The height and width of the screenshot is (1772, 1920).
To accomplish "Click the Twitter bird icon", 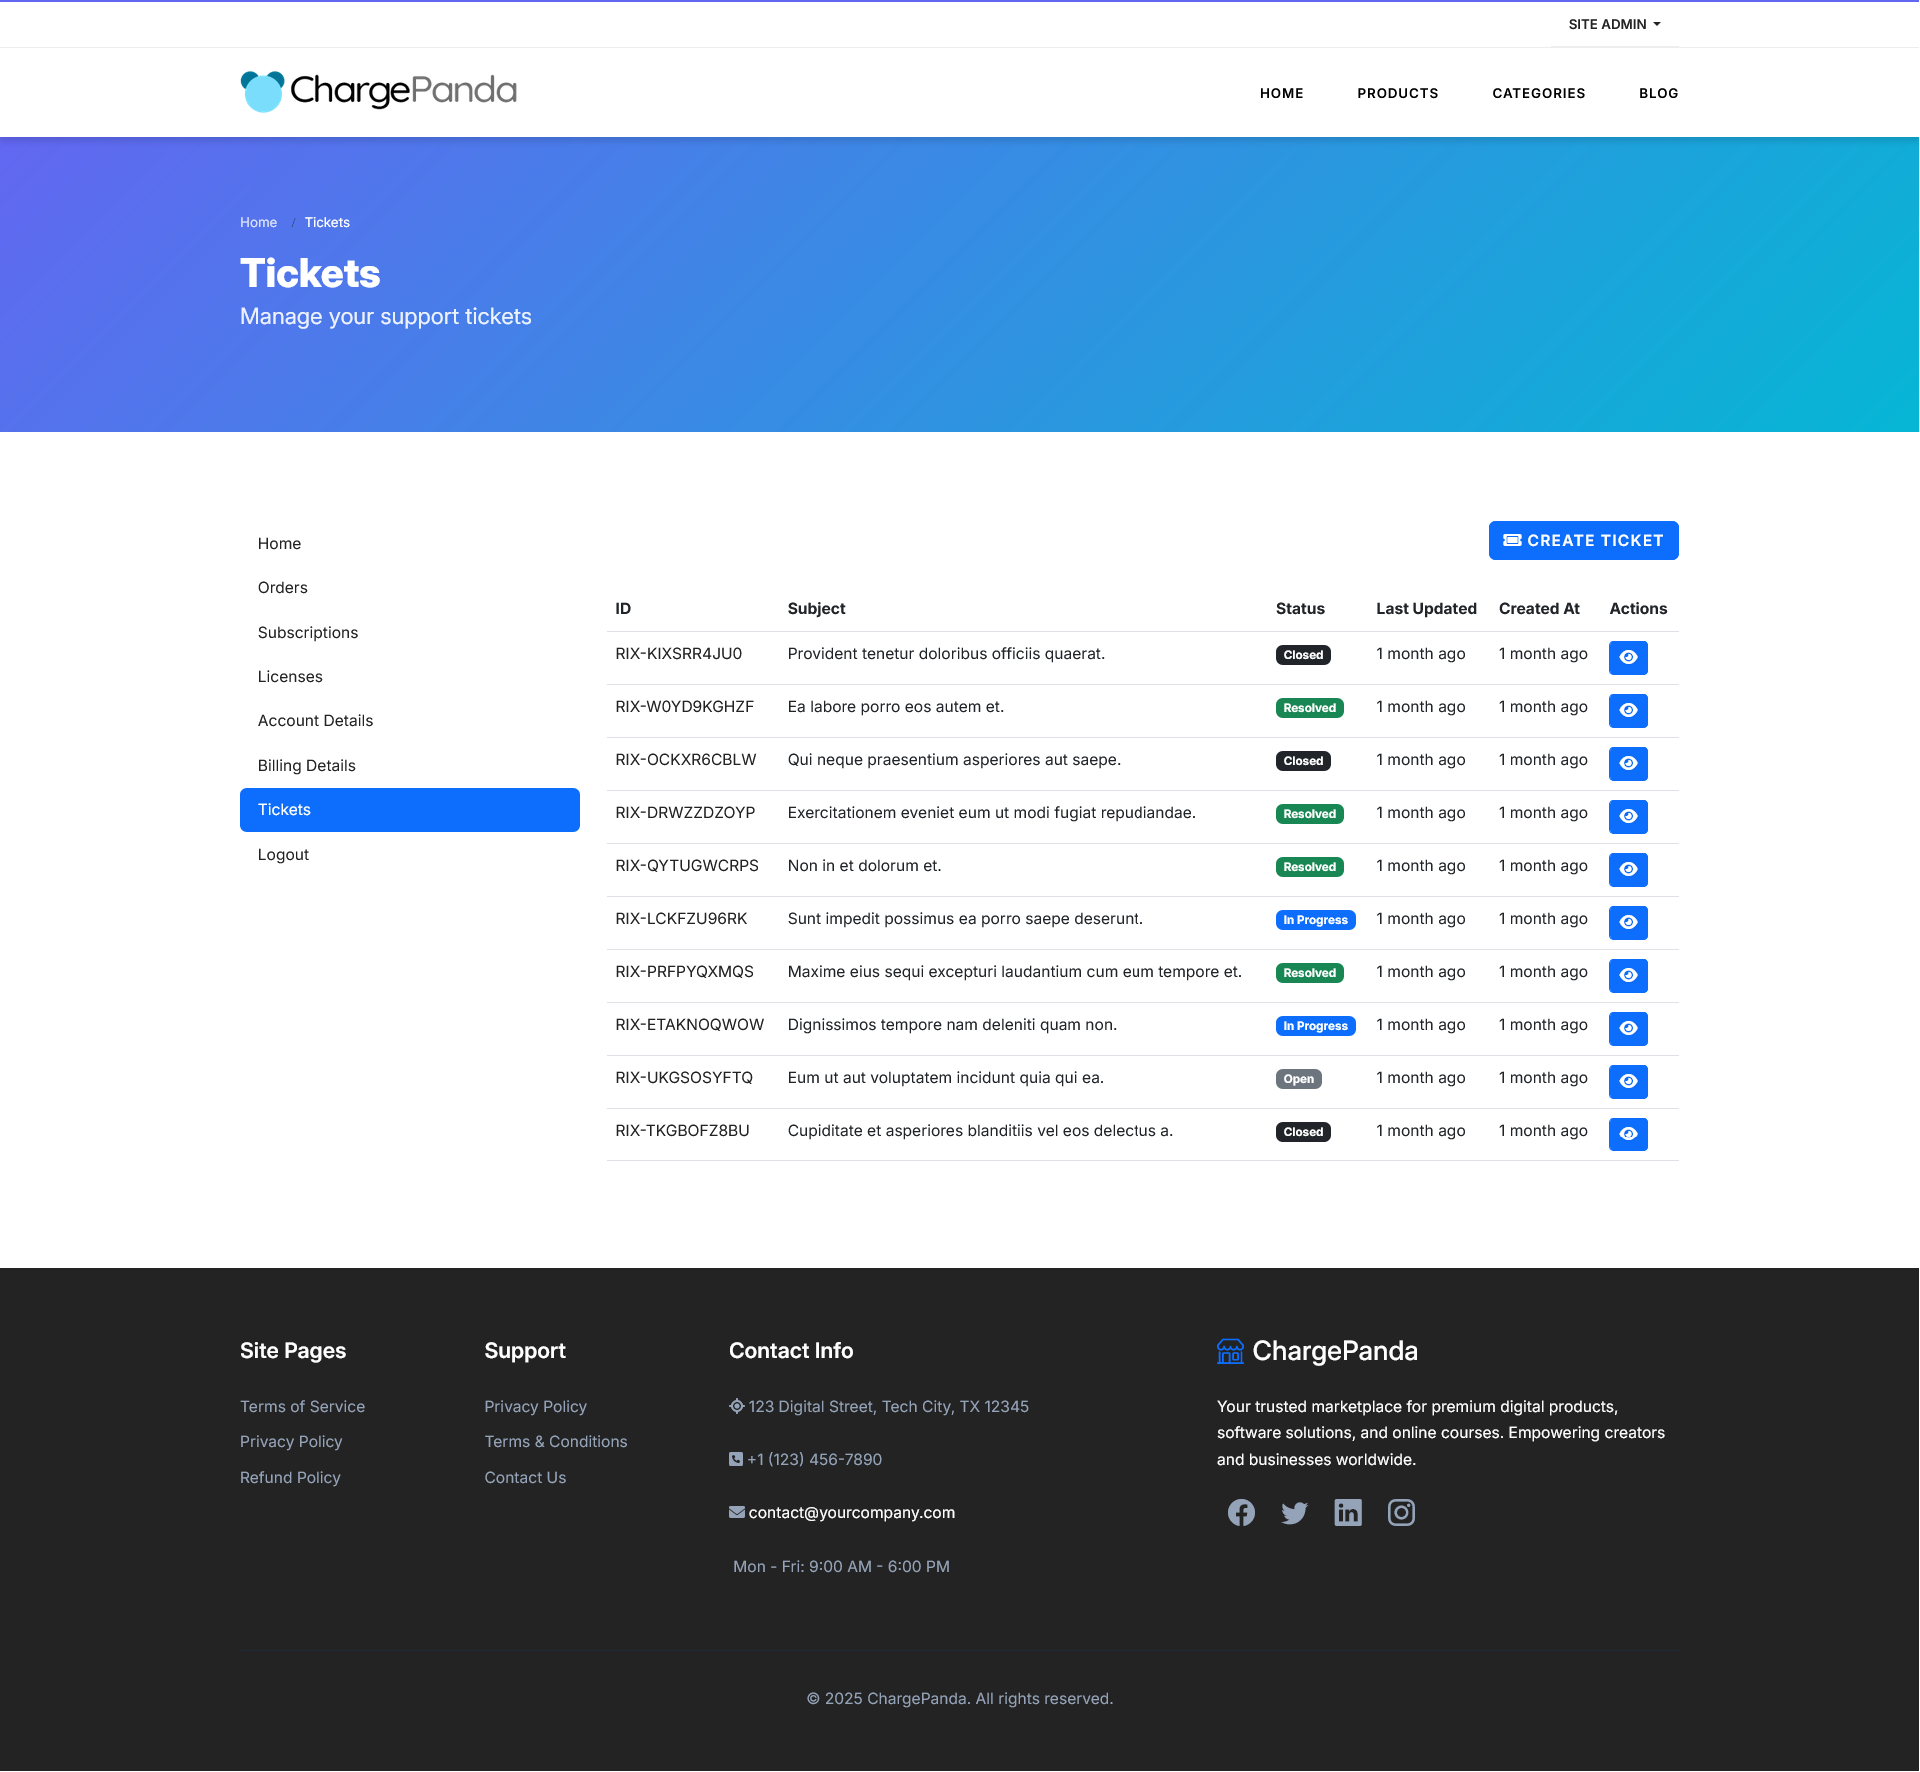I will (x=1294, y=1513).
